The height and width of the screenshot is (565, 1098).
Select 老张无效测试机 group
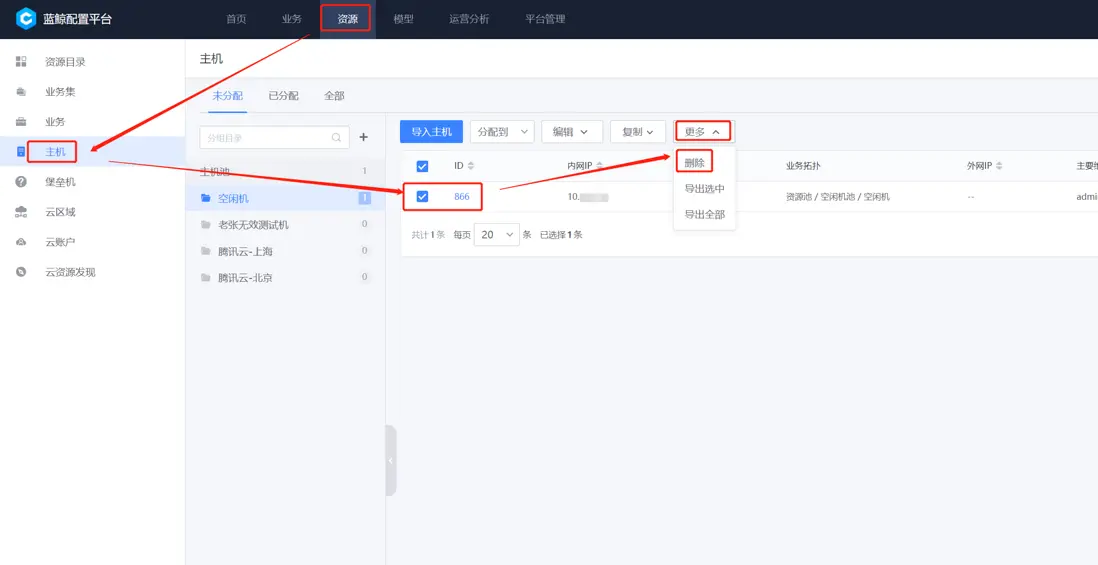[x=285, y=225]
